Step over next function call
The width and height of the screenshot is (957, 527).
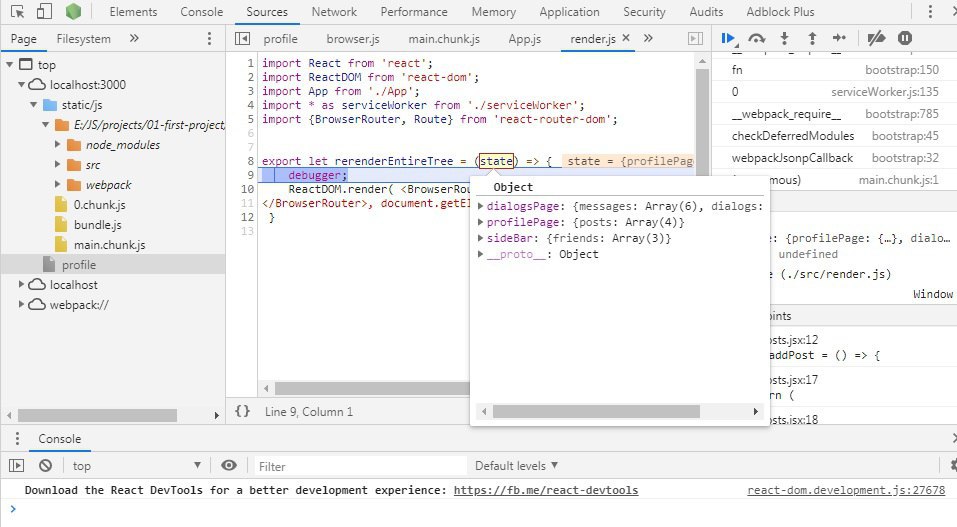[757, 38]
